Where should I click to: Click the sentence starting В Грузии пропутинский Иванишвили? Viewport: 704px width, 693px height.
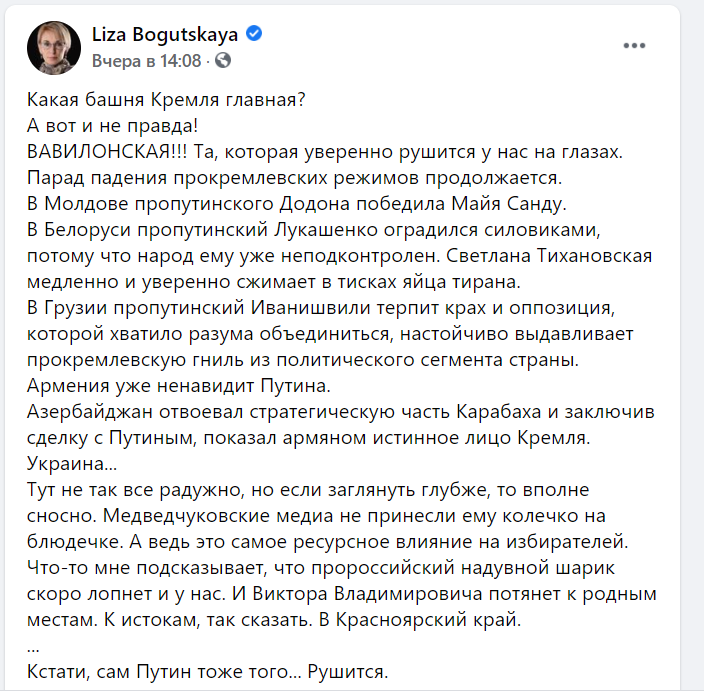click(330, 334)
